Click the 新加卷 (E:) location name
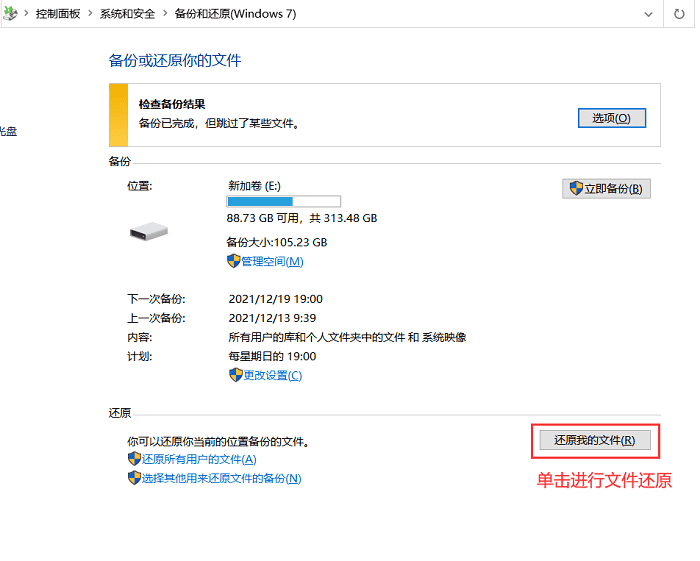This screenshot has height=561, width=700. 254,186
